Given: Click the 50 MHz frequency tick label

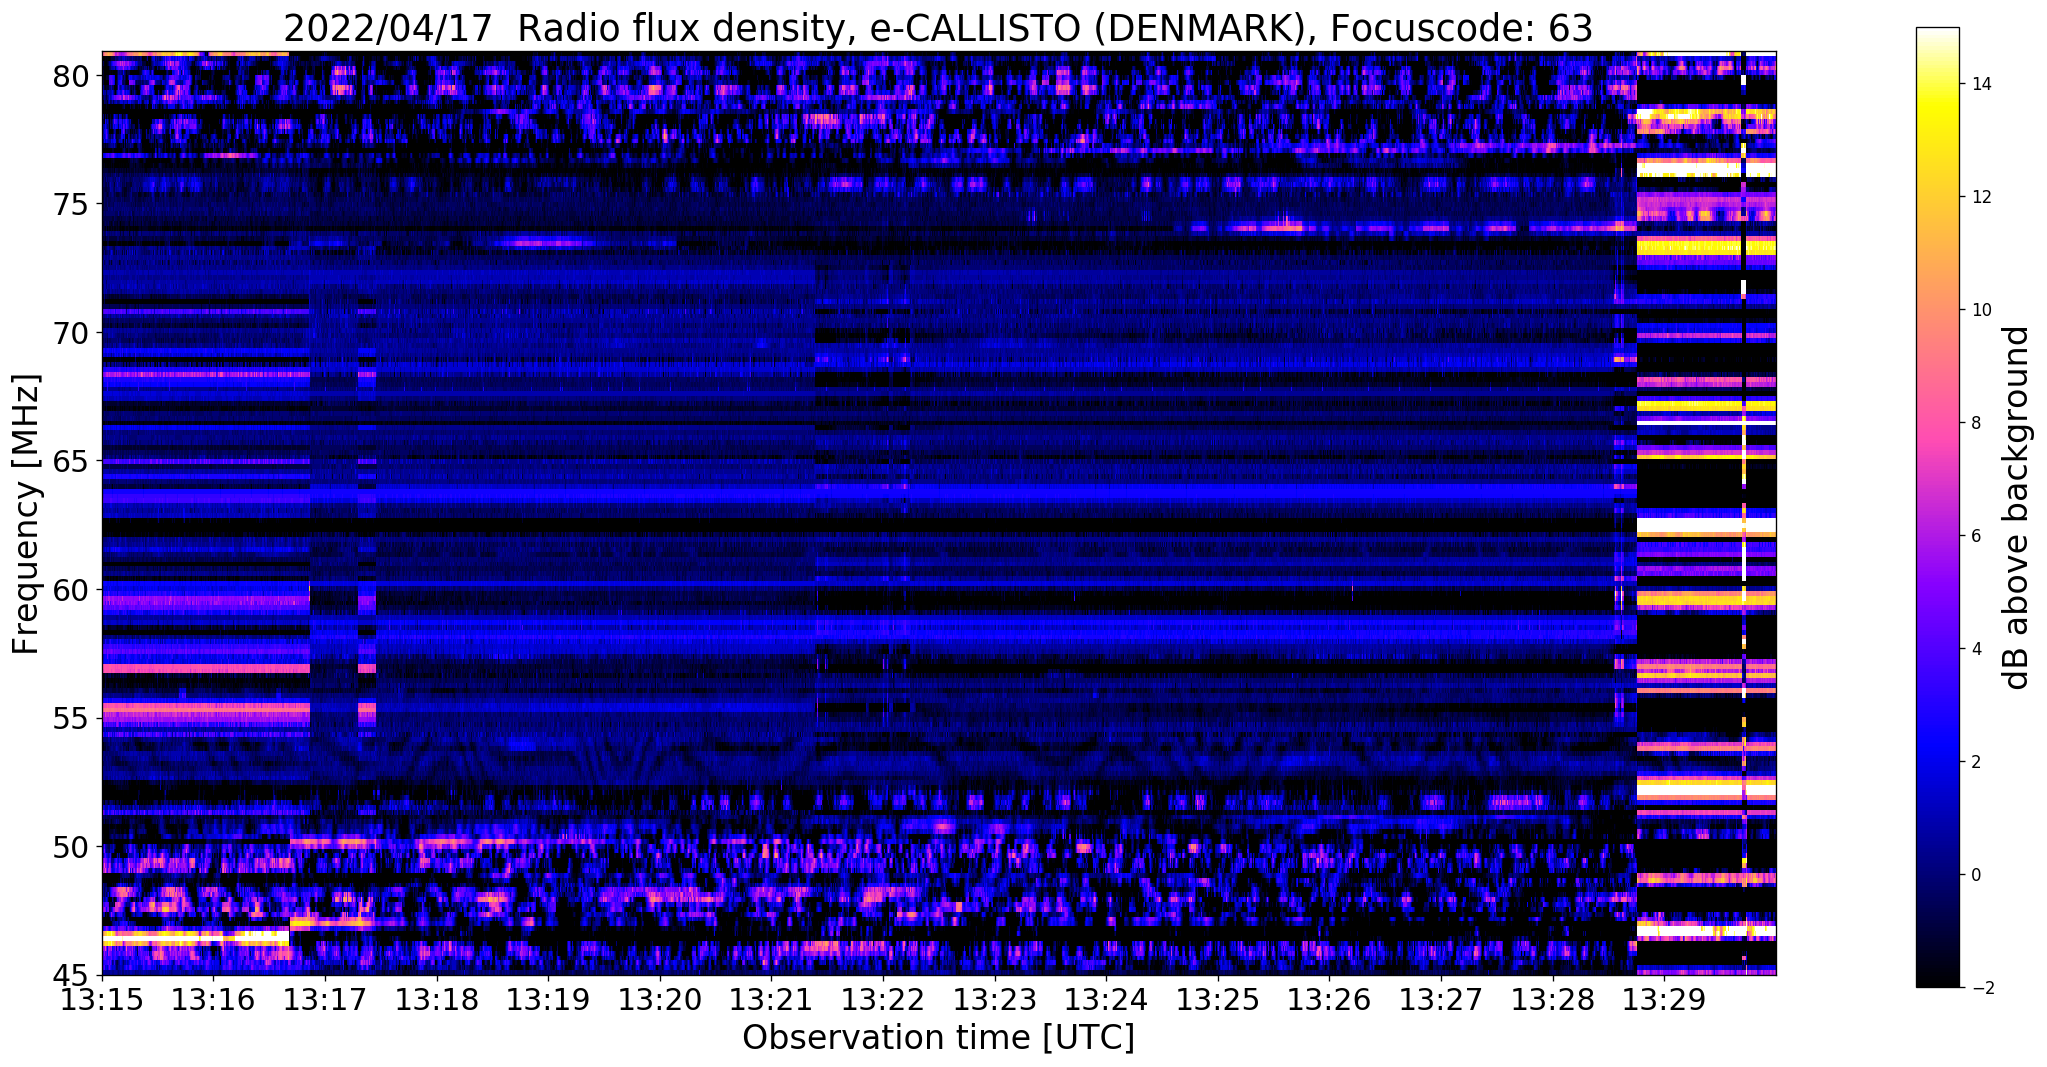Looking at the screenshot, I should 73,847.
